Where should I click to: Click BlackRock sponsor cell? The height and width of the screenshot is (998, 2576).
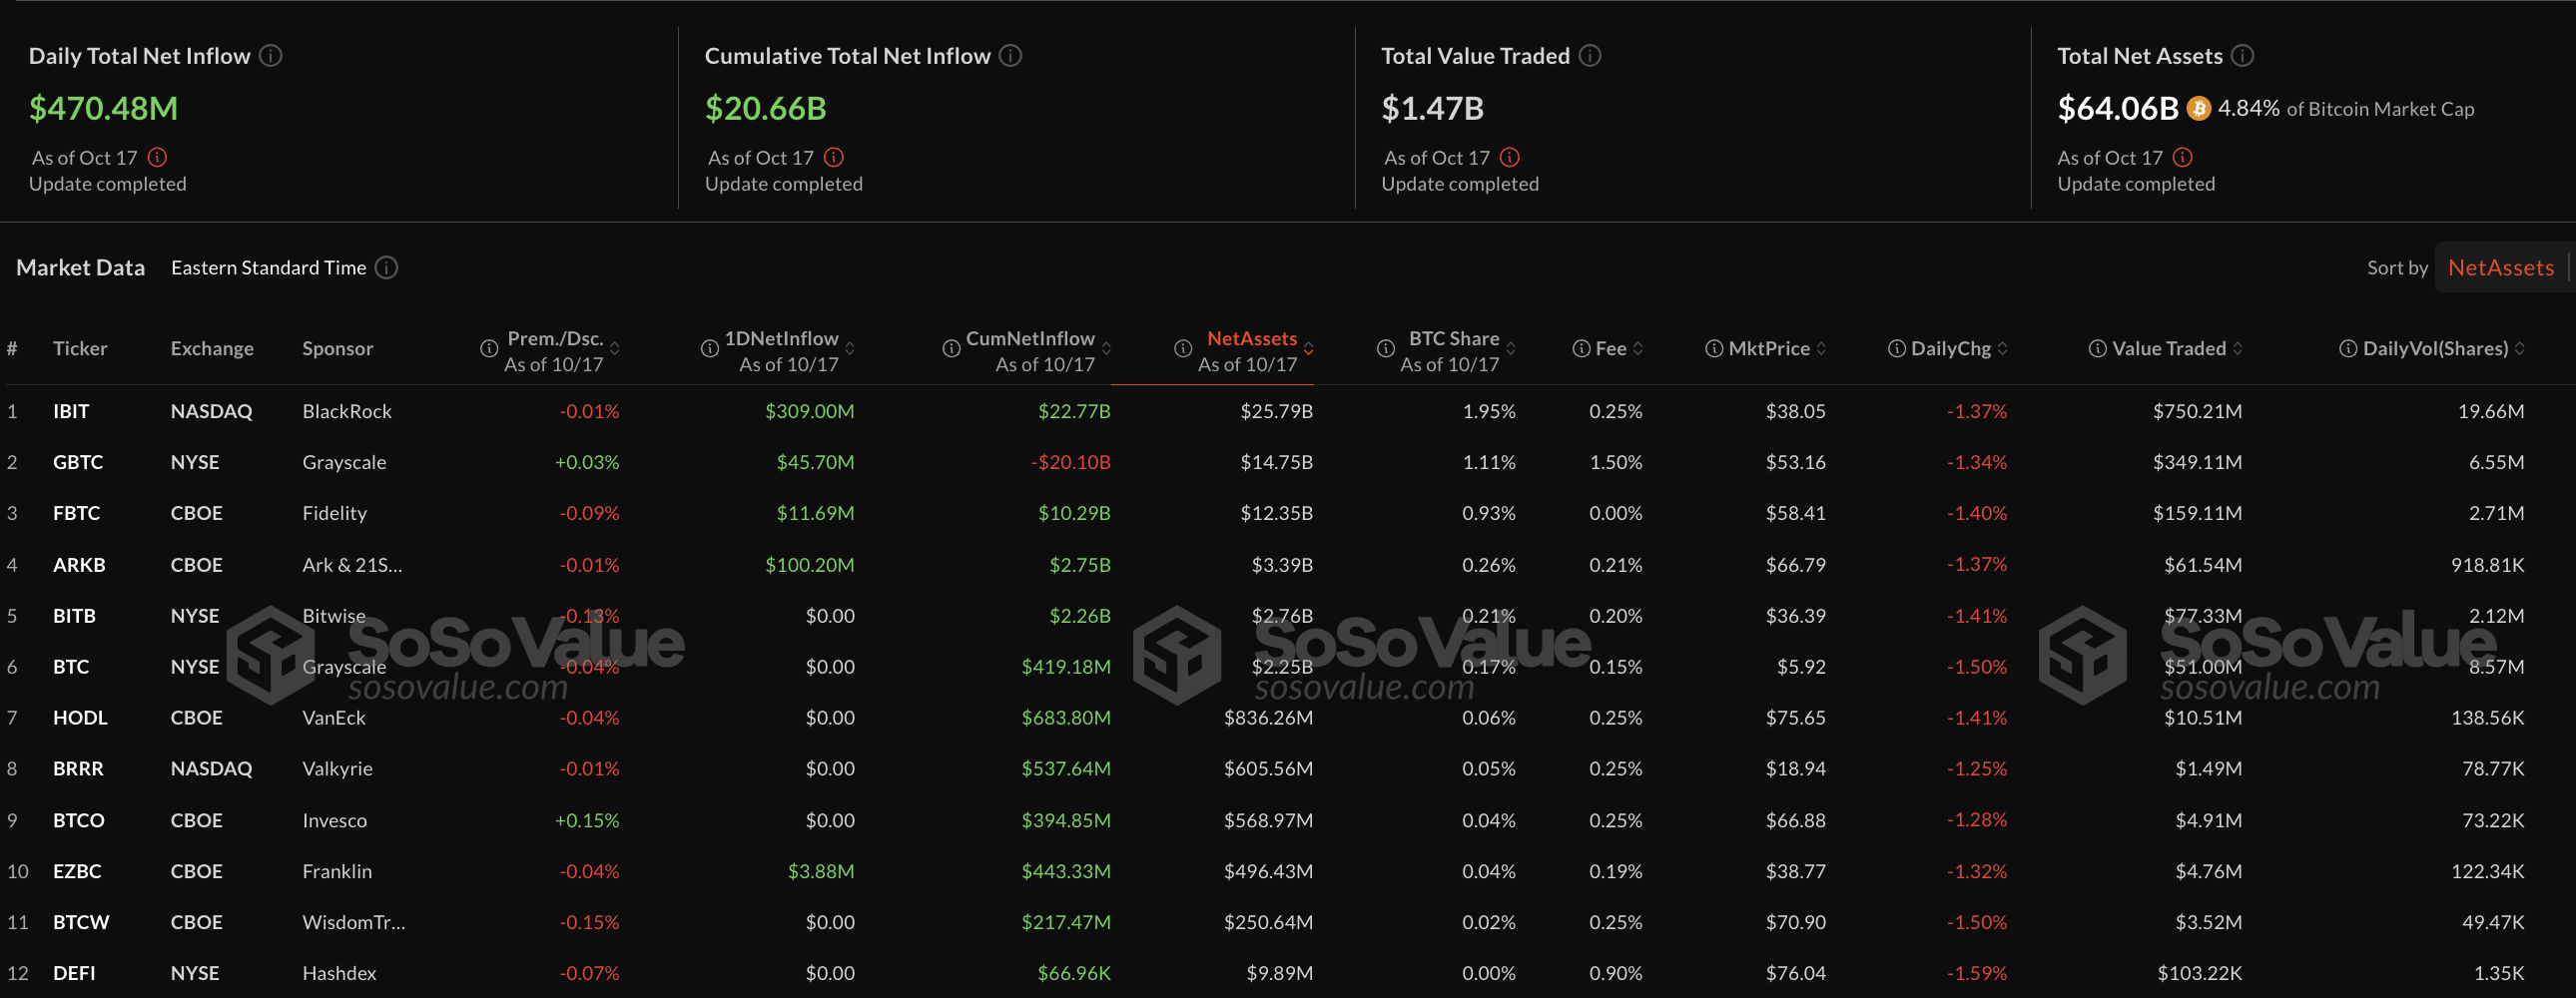(x=347, y=411)
